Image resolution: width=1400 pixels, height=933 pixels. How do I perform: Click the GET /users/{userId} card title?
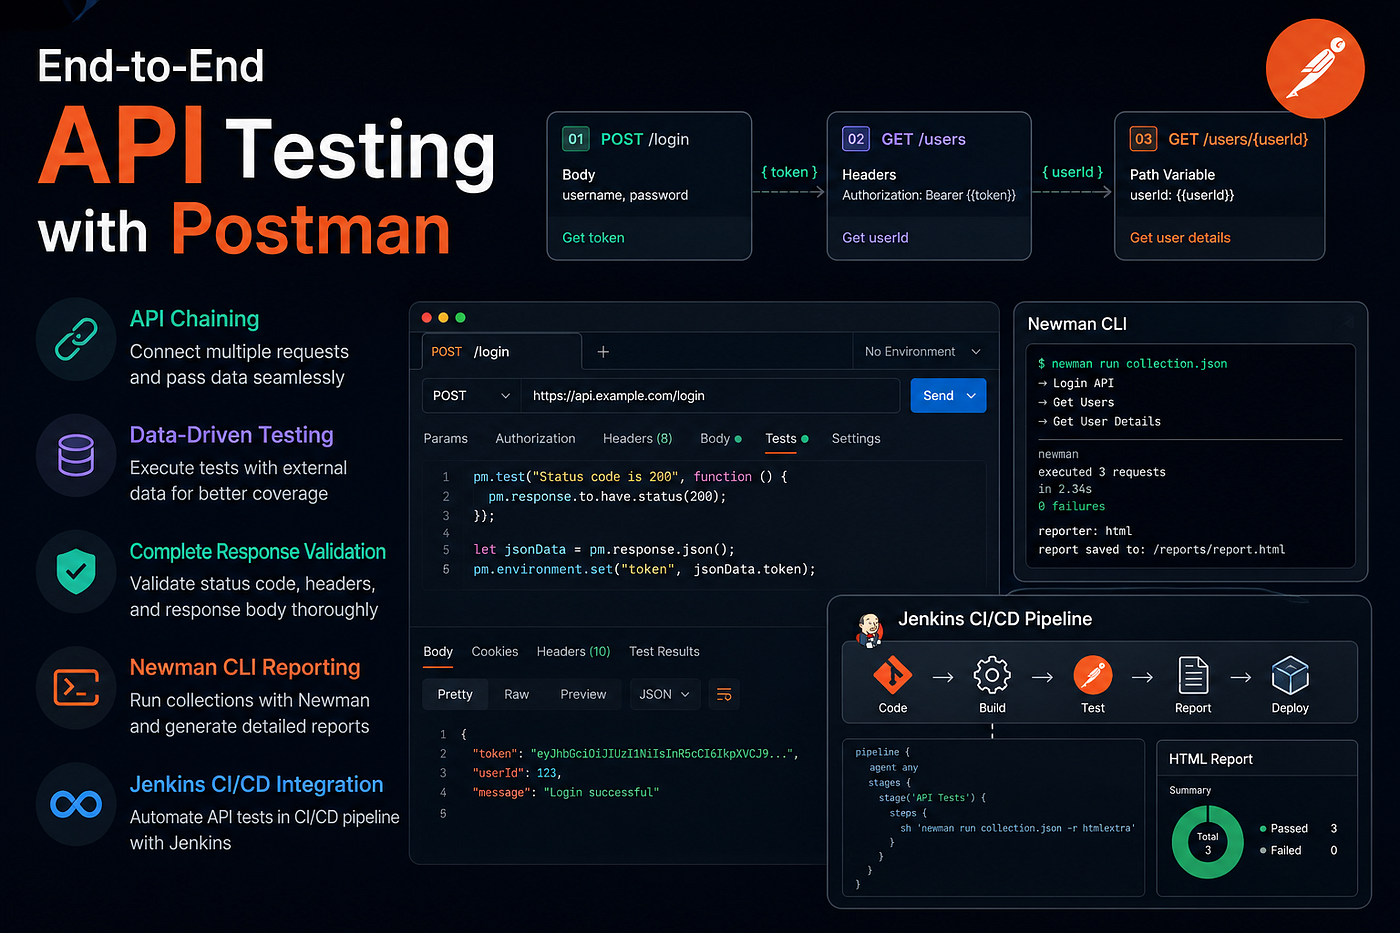coord(1238,139)
